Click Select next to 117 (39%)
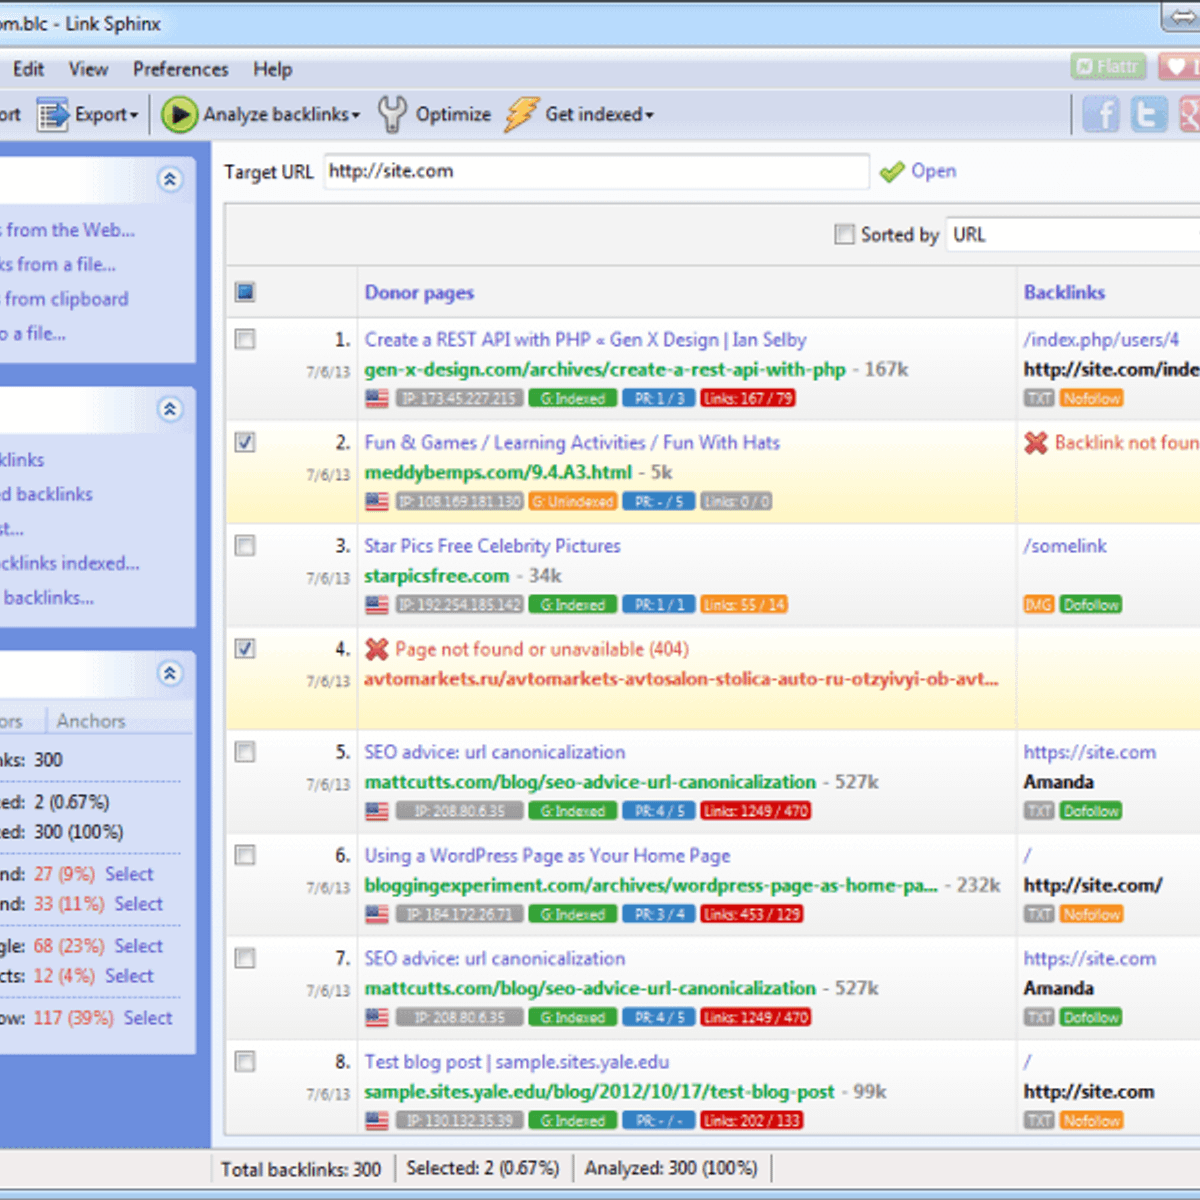Image resolution: width=1200 pixels, height=1200 pixels. click(147, 1017)
